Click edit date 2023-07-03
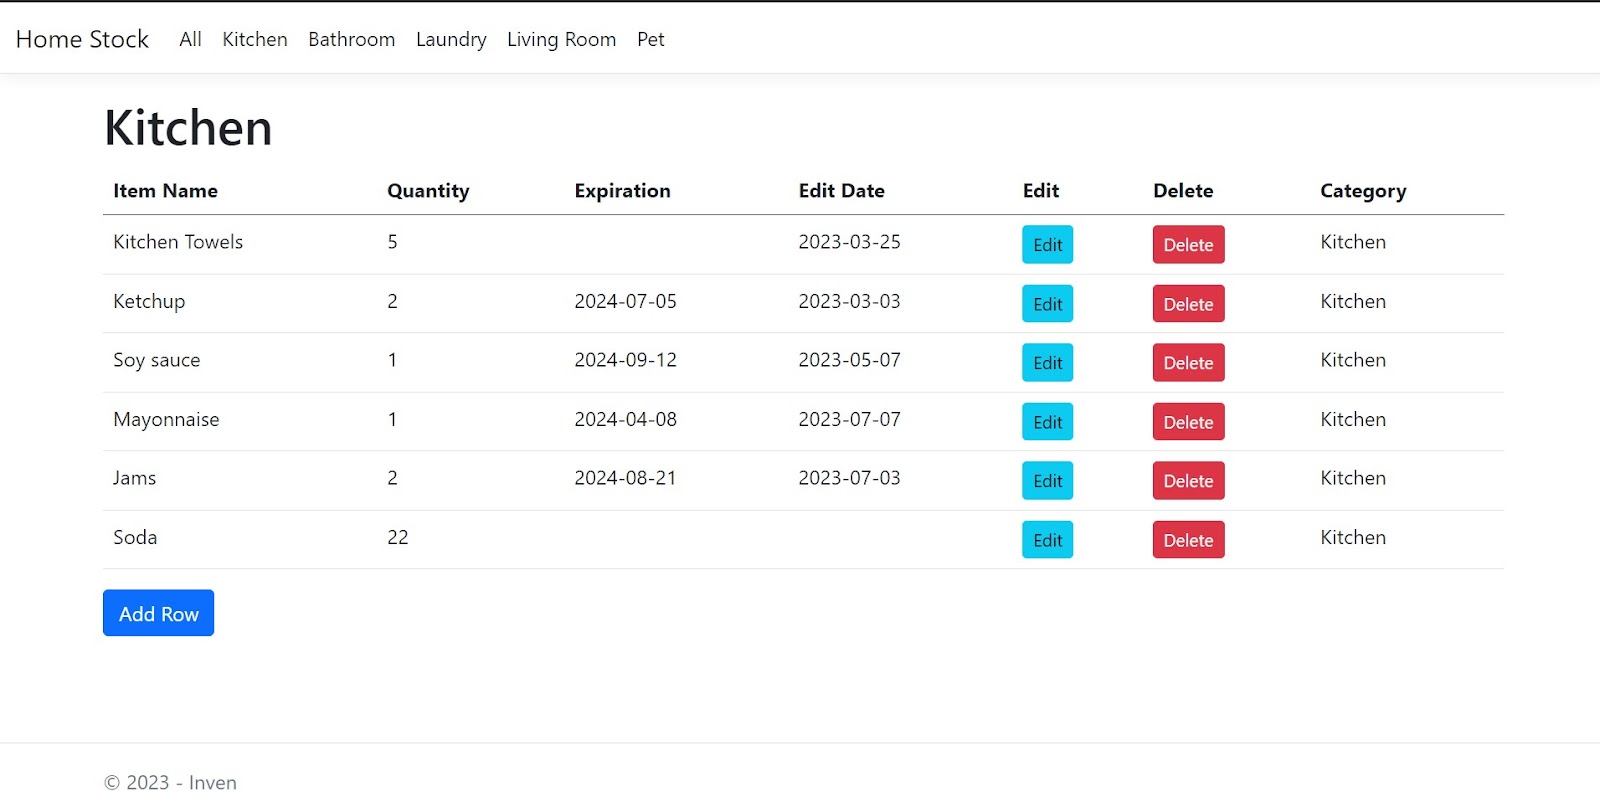 849,478
